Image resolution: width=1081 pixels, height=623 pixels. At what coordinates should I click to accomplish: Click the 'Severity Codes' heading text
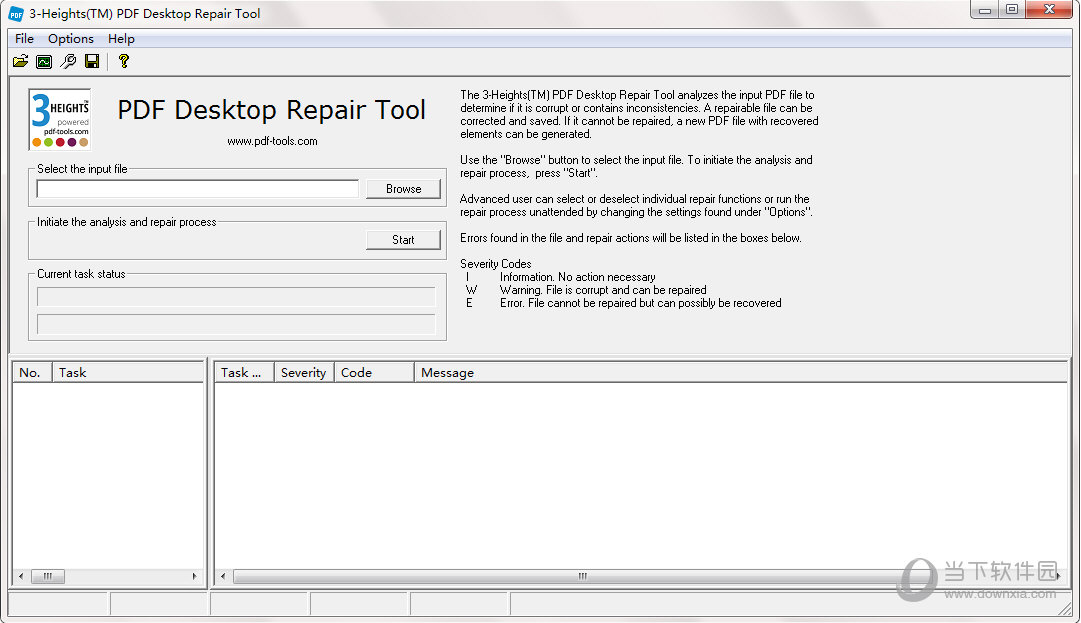coord(496,264)
